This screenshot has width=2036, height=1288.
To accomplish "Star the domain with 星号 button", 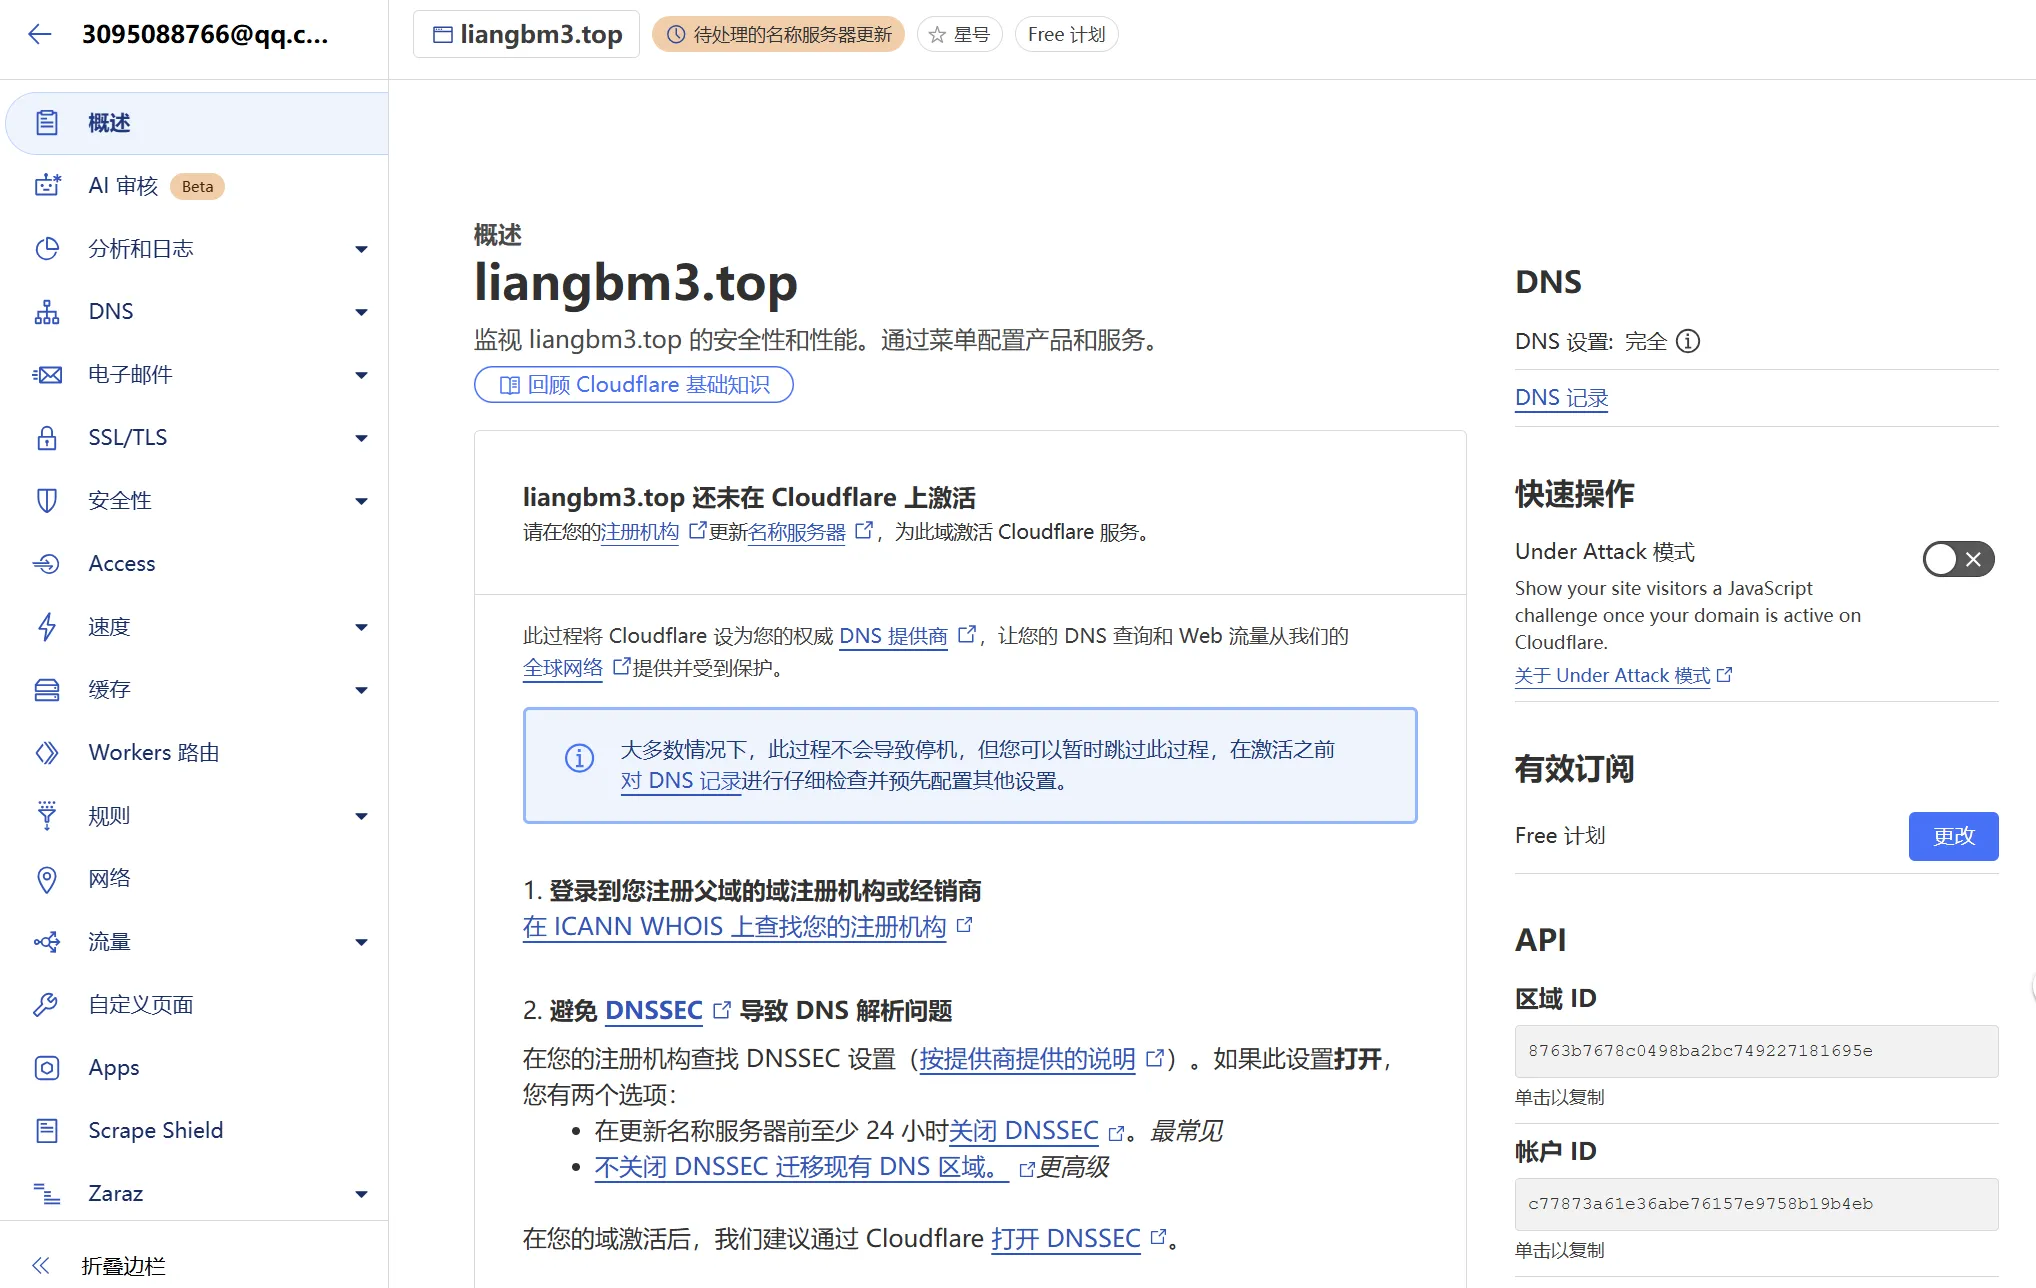I will (959, 35).
